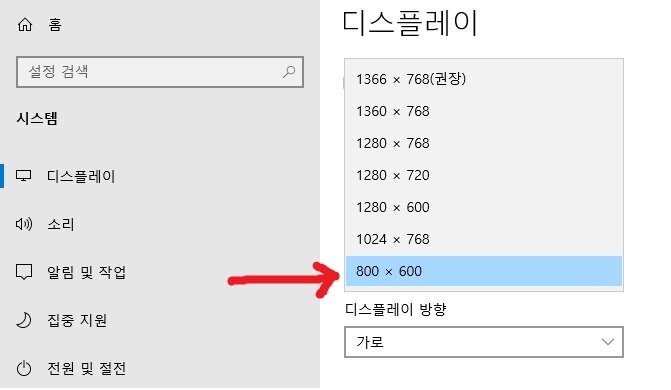
Task: Pick the 1280 × 768 resolution option
Action: click(x=484, y=143)
